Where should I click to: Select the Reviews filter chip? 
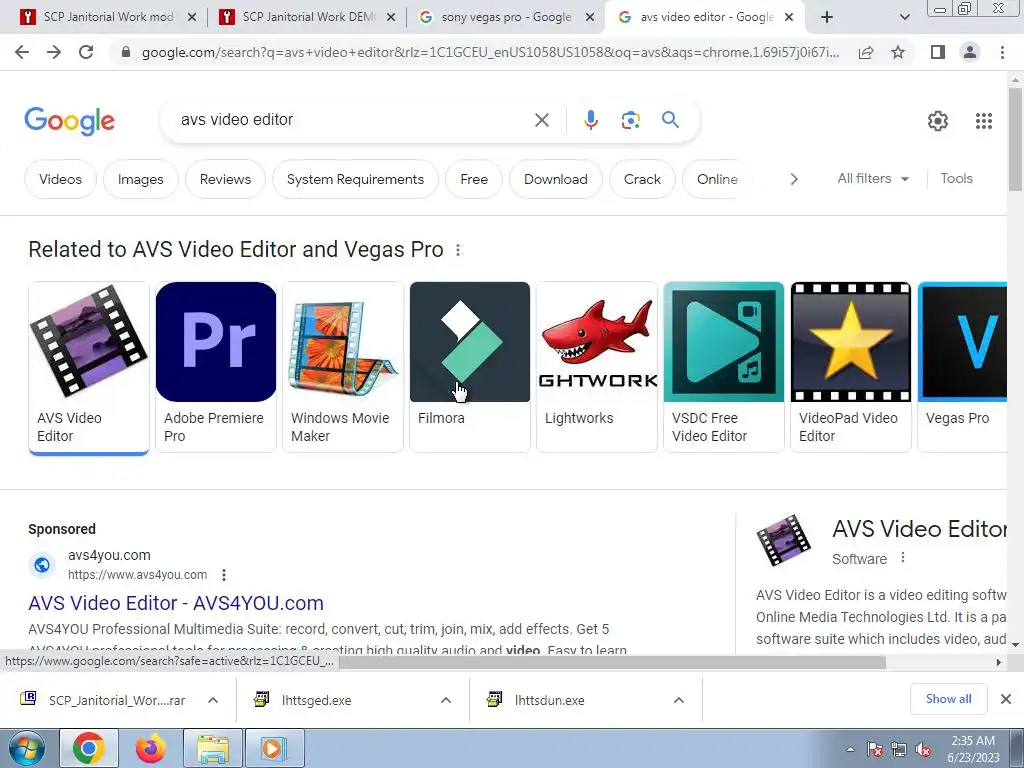tap(225, 179)
